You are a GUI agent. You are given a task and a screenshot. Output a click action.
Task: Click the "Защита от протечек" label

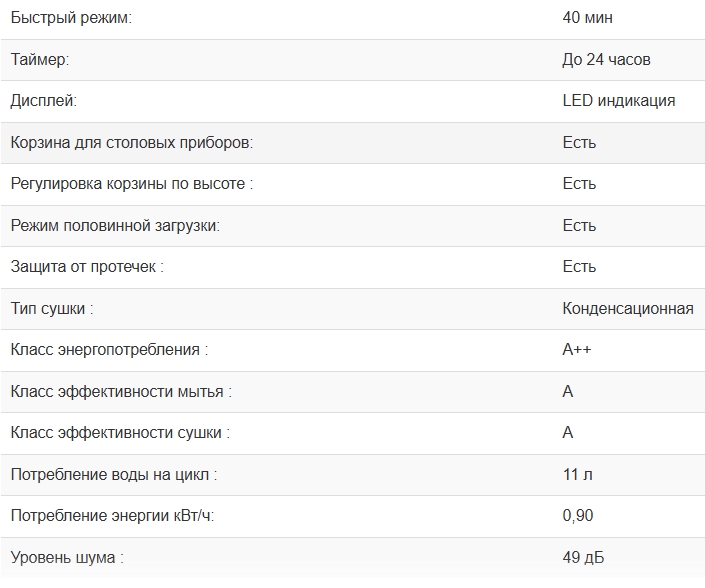86,267
